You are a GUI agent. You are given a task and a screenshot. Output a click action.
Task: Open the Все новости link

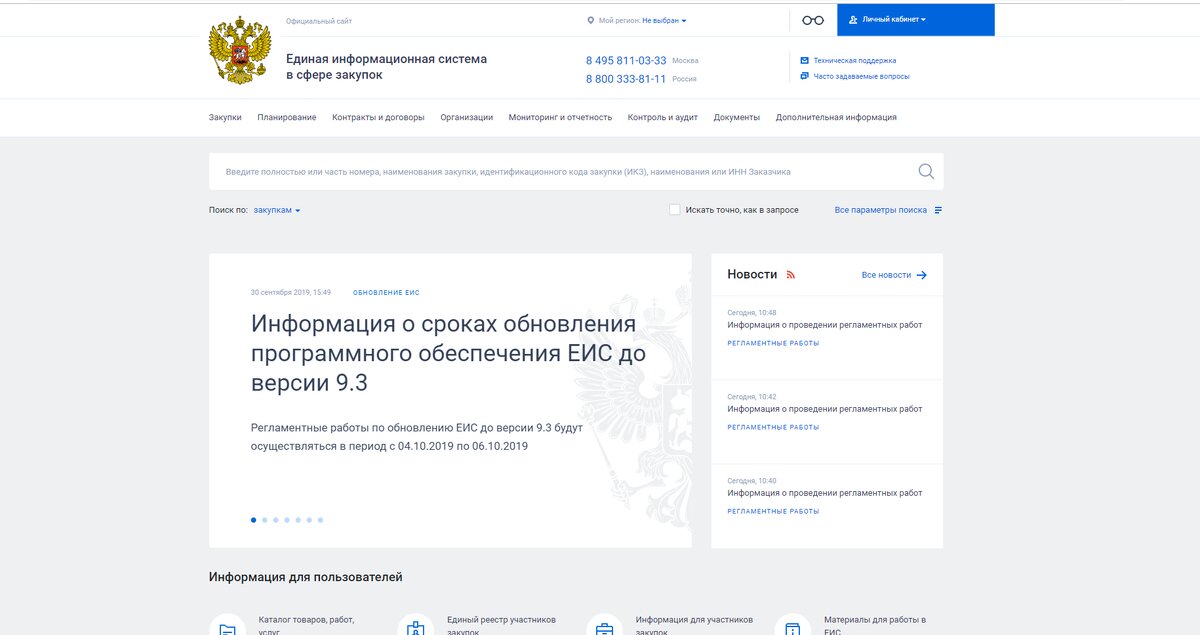(x=886, y=275)
